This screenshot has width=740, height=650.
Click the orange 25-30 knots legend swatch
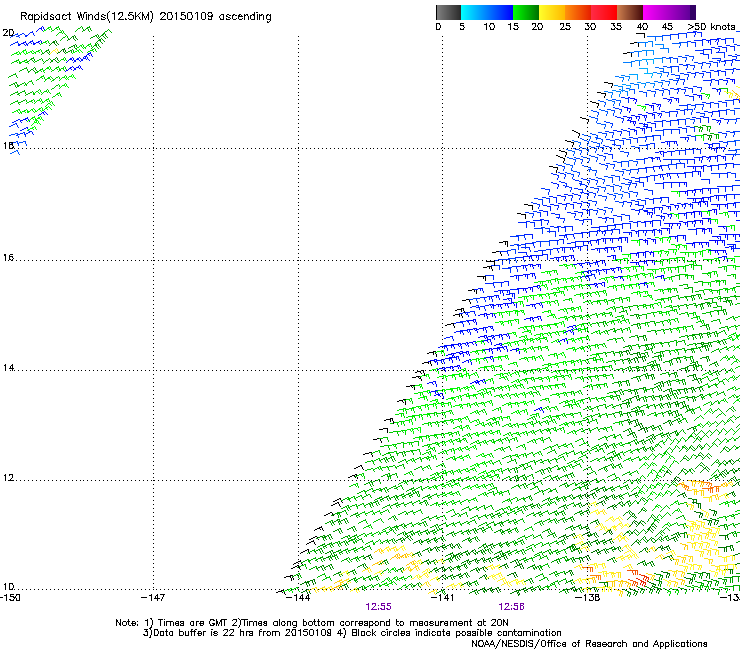(x=578, y=12)
